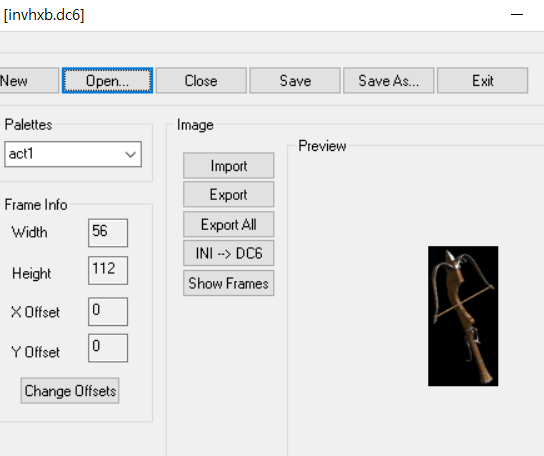Screen dimensions: 544x456
Task: Click the New button
Action: coord(29,81)
